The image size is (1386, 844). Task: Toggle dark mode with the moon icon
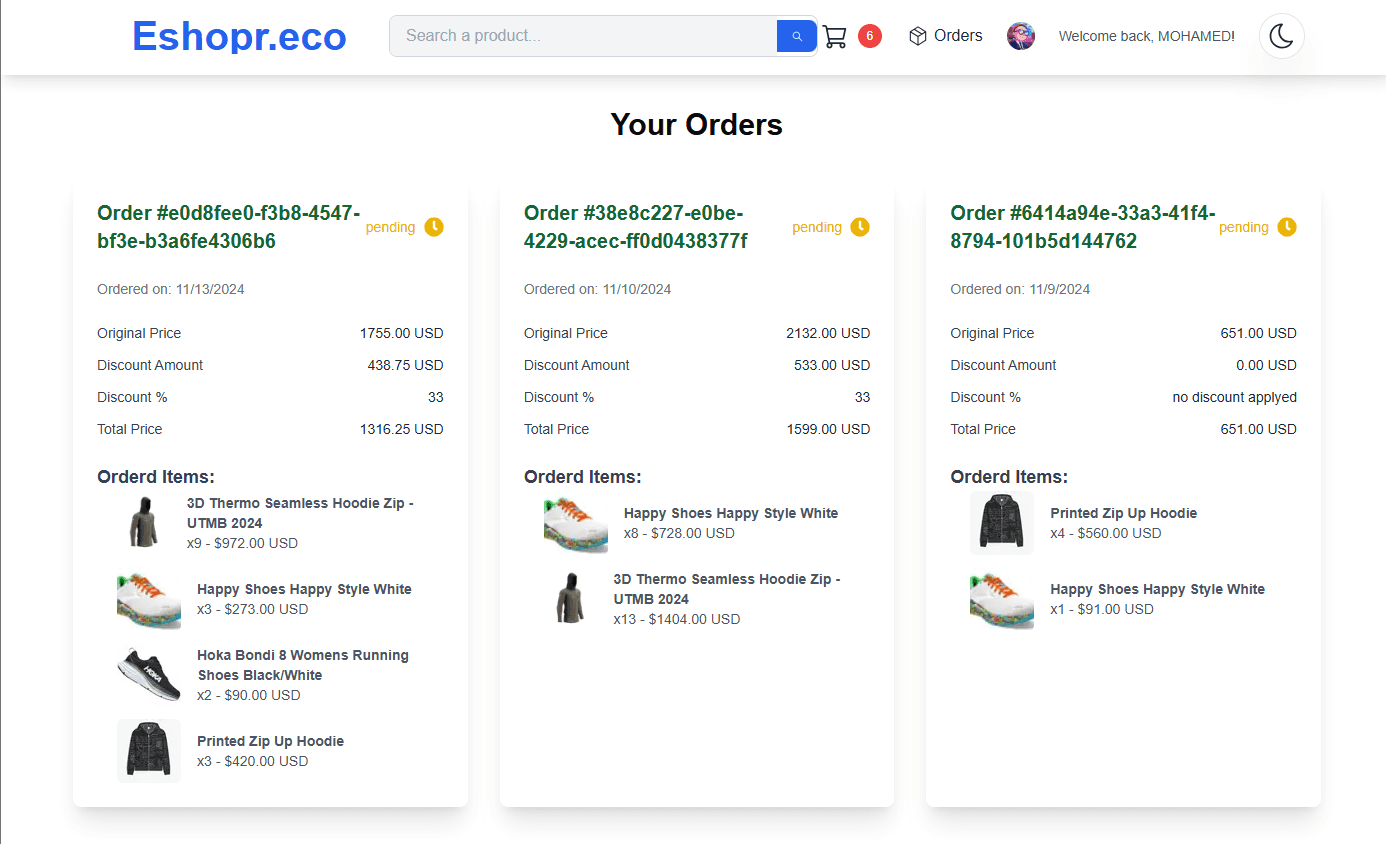tap(1281, 35)
